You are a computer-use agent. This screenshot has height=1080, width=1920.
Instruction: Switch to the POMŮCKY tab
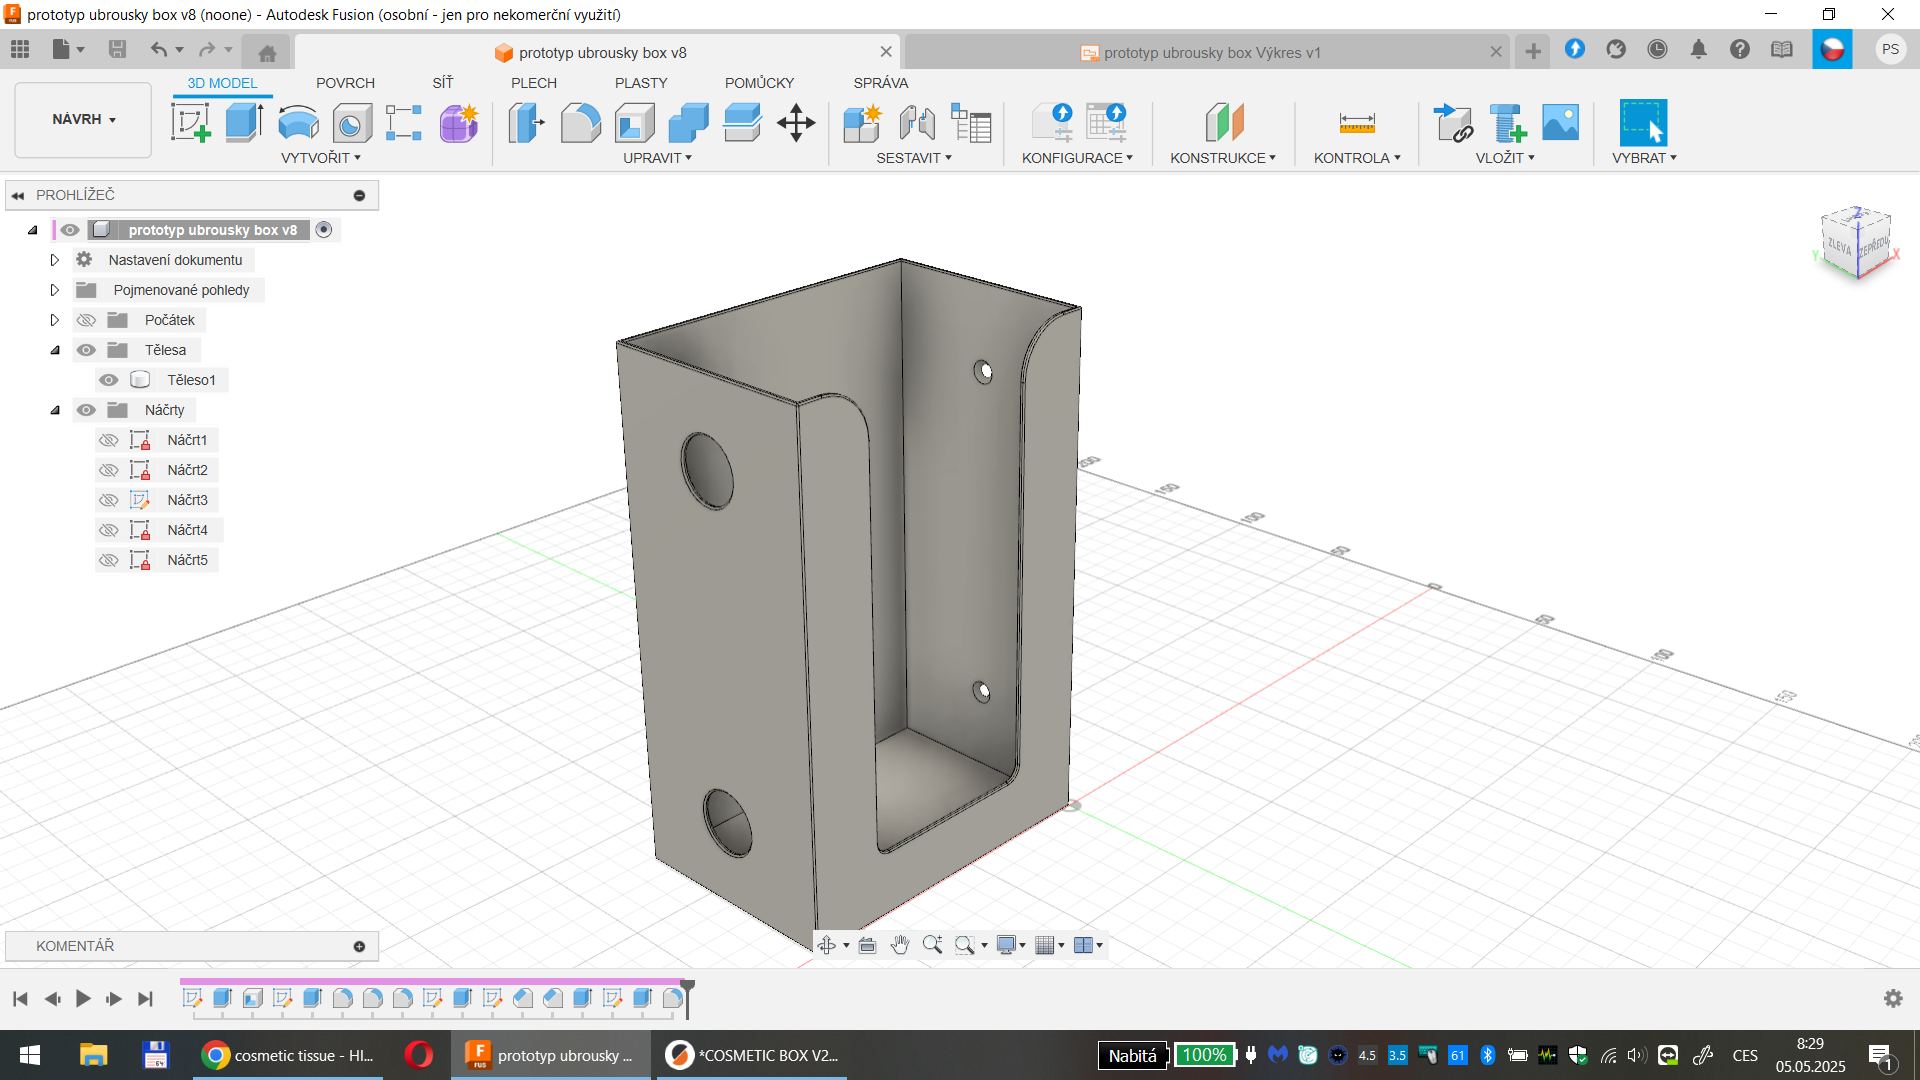tap(759, 83)
